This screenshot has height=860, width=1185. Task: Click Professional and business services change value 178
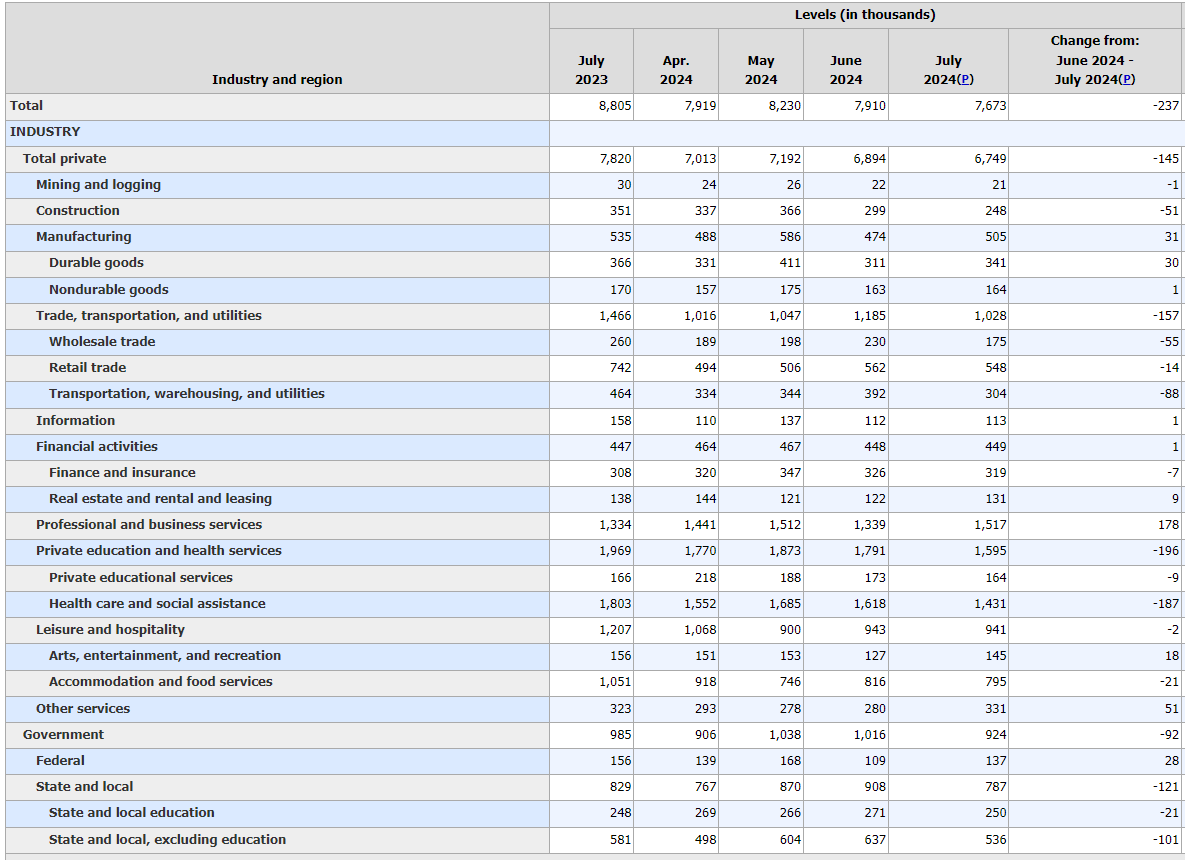pyautogui.click(x=1168, y=524)
